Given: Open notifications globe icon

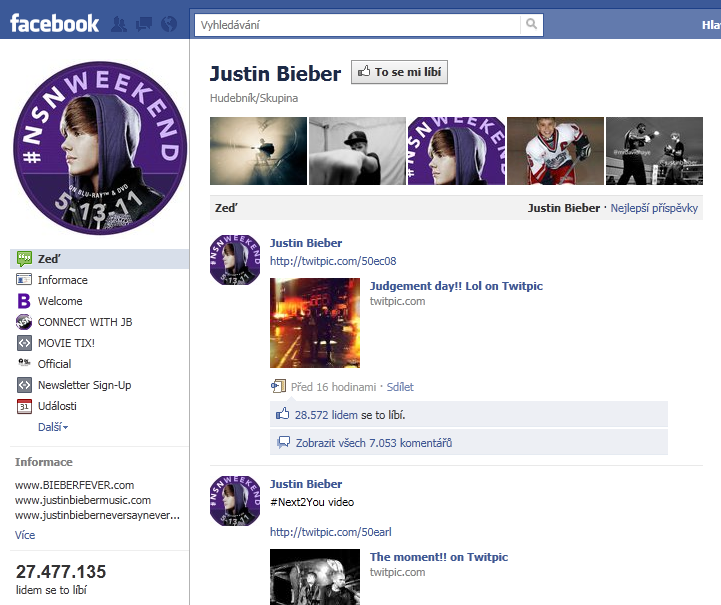Looking at the screenshot, I should pos(169,24).
